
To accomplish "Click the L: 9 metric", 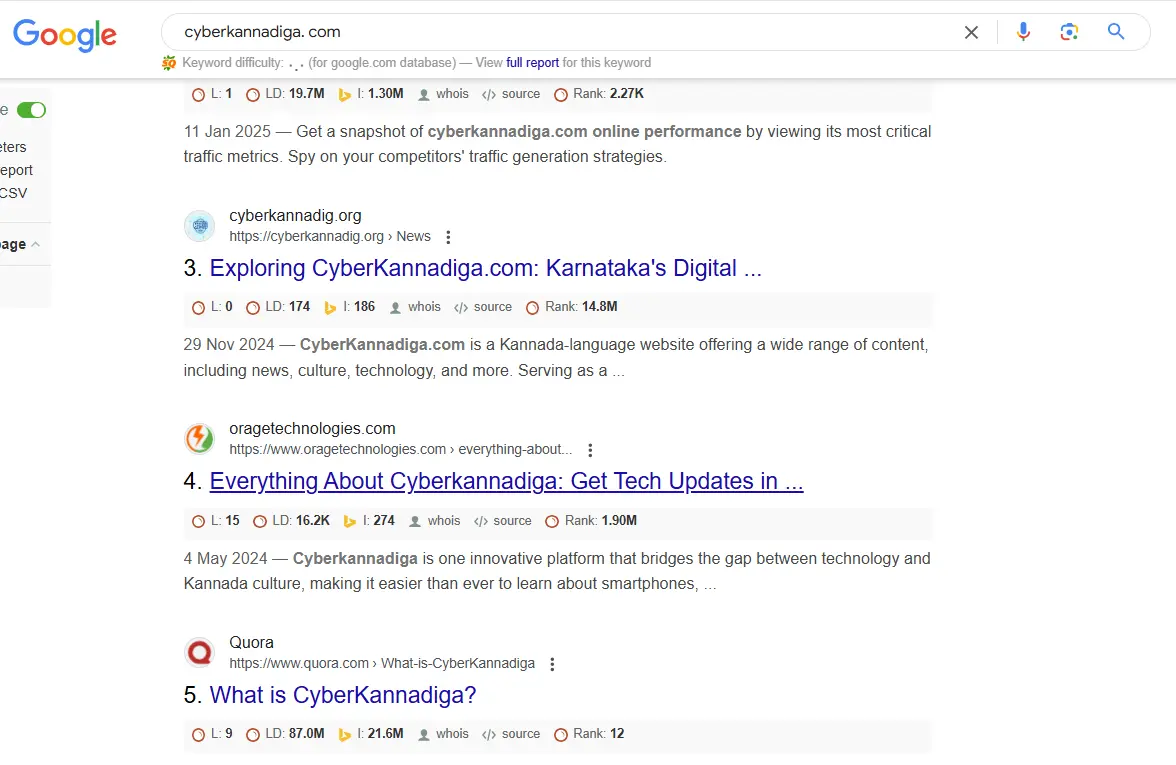I will point(212,734).
